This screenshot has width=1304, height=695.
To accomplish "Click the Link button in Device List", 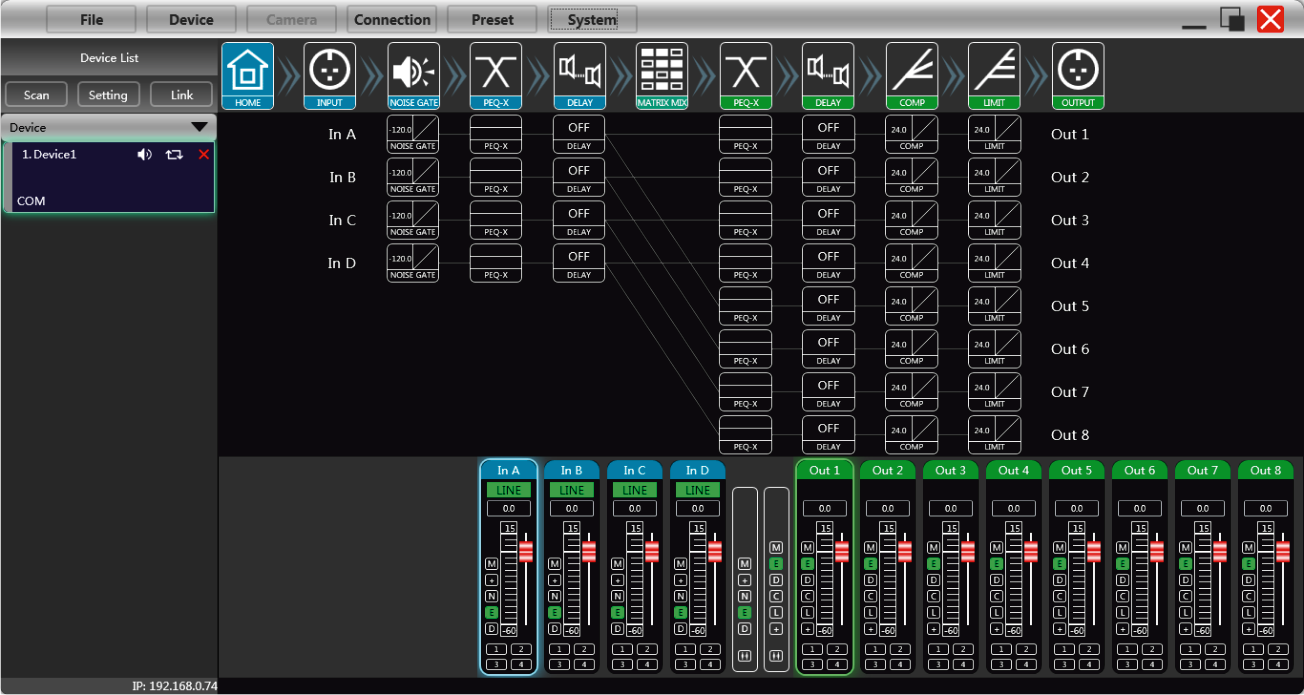I will point(181,95).
